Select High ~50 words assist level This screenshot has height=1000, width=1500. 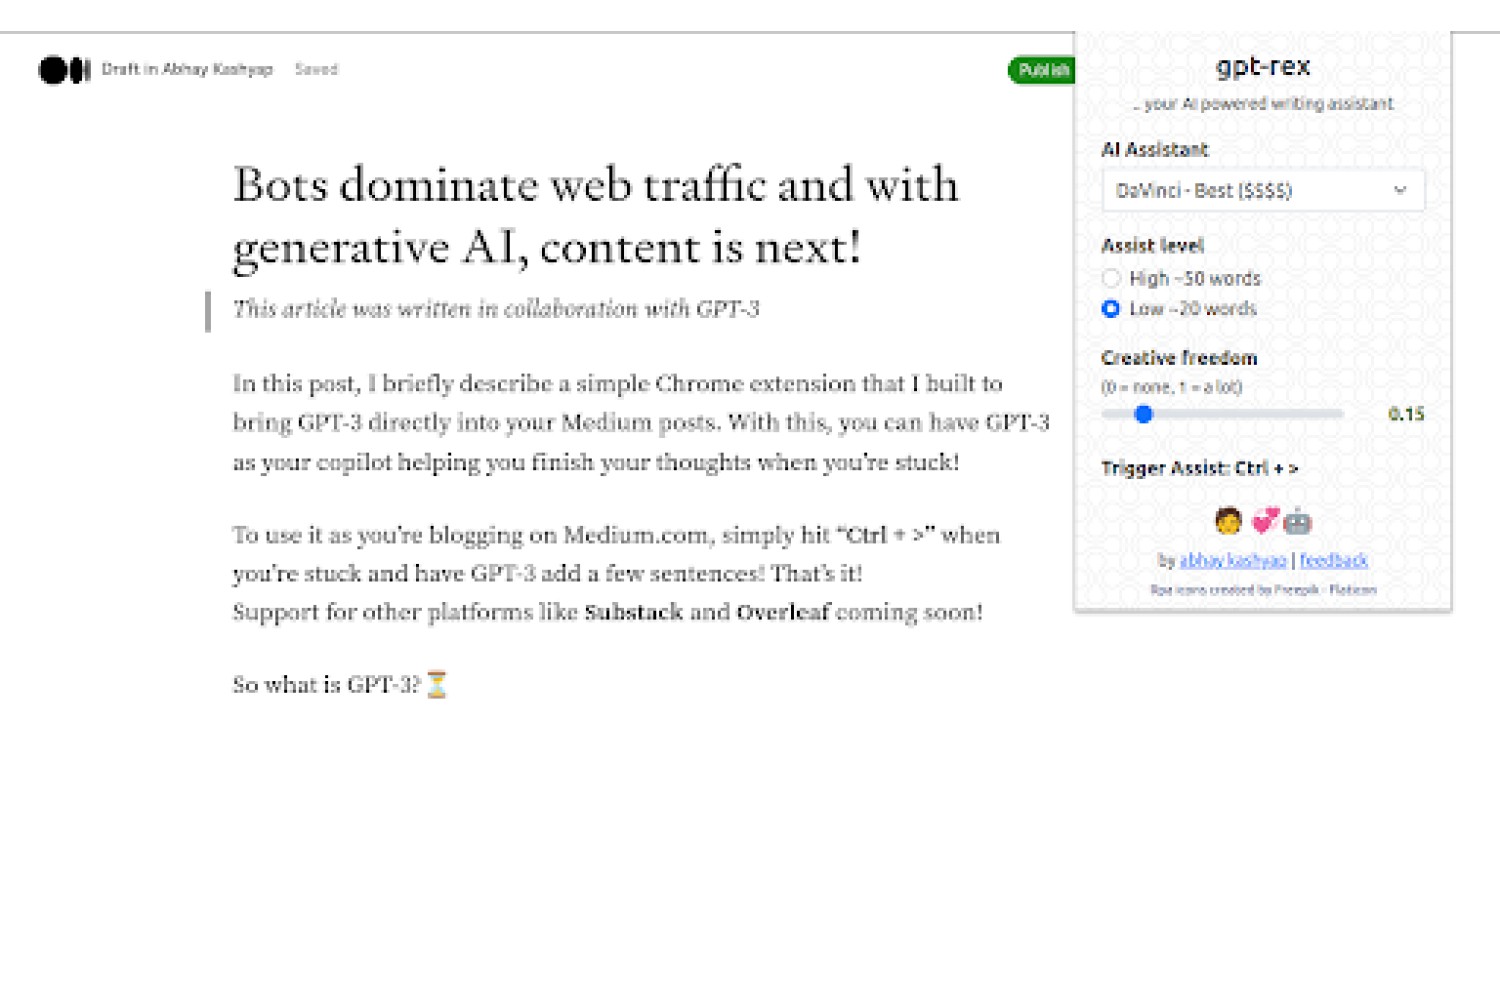[x=1111, y=278]
